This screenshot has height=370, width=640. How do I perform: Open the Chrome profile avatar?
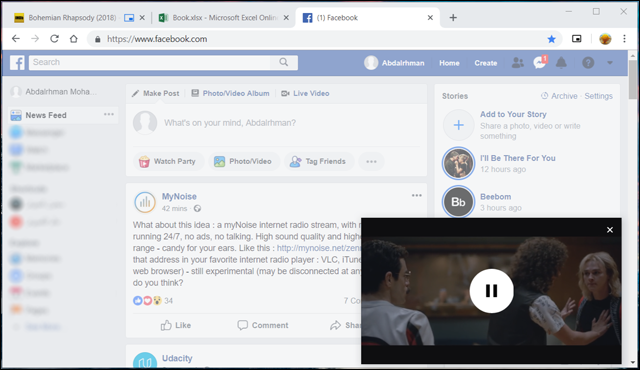(605, 39)
